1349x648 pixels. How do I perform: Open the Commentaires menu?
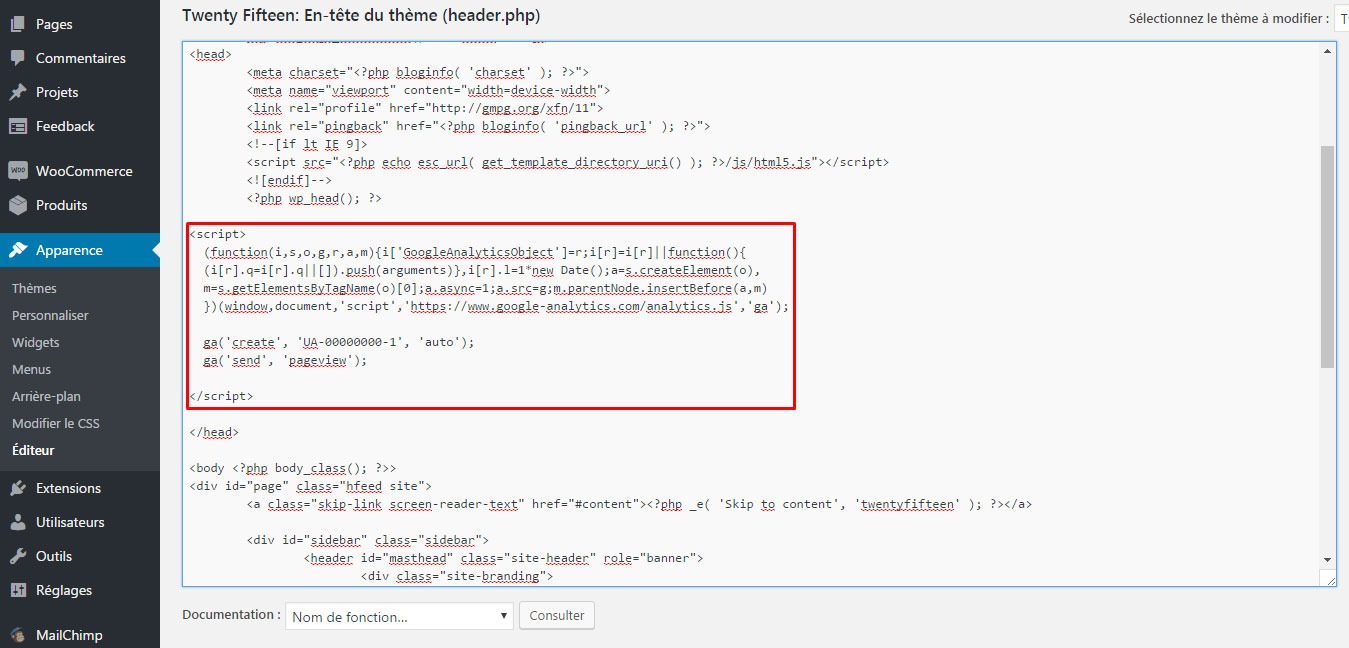[80, 58]
